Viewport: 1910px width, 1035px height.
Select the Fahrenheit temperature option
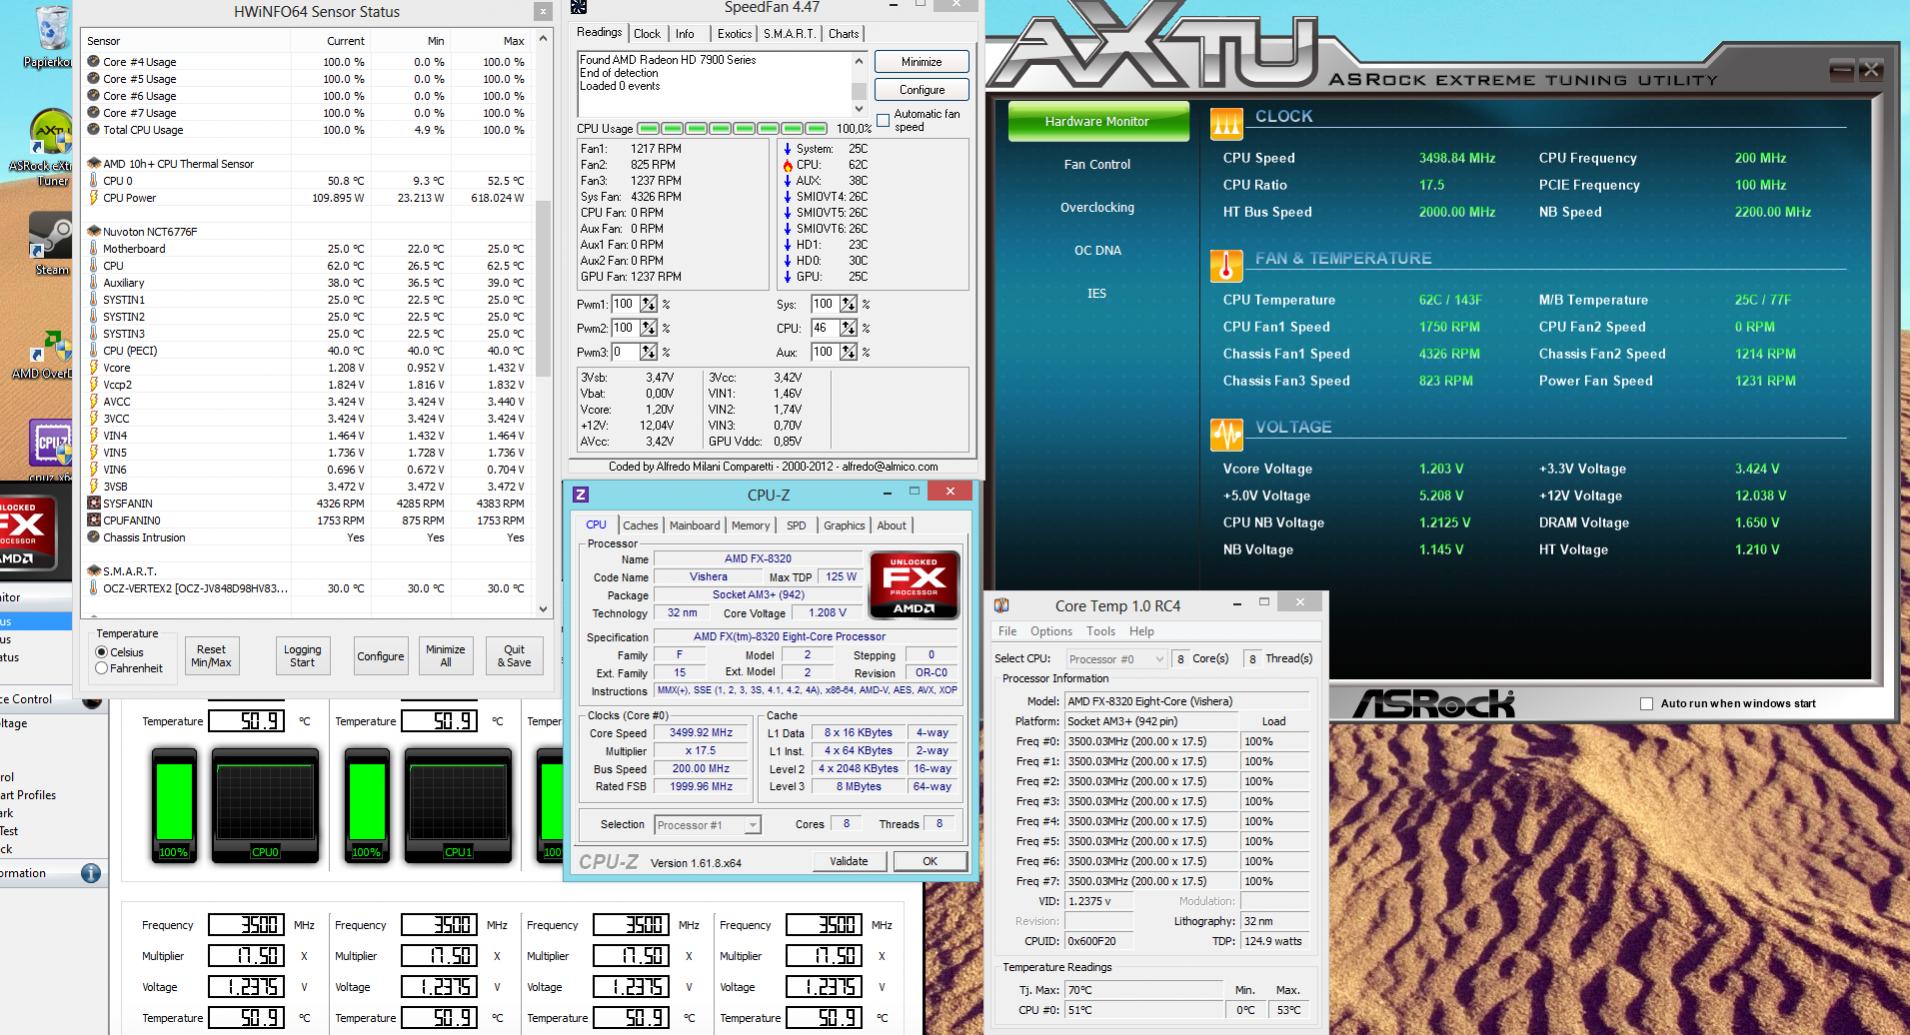click(101, 668)
